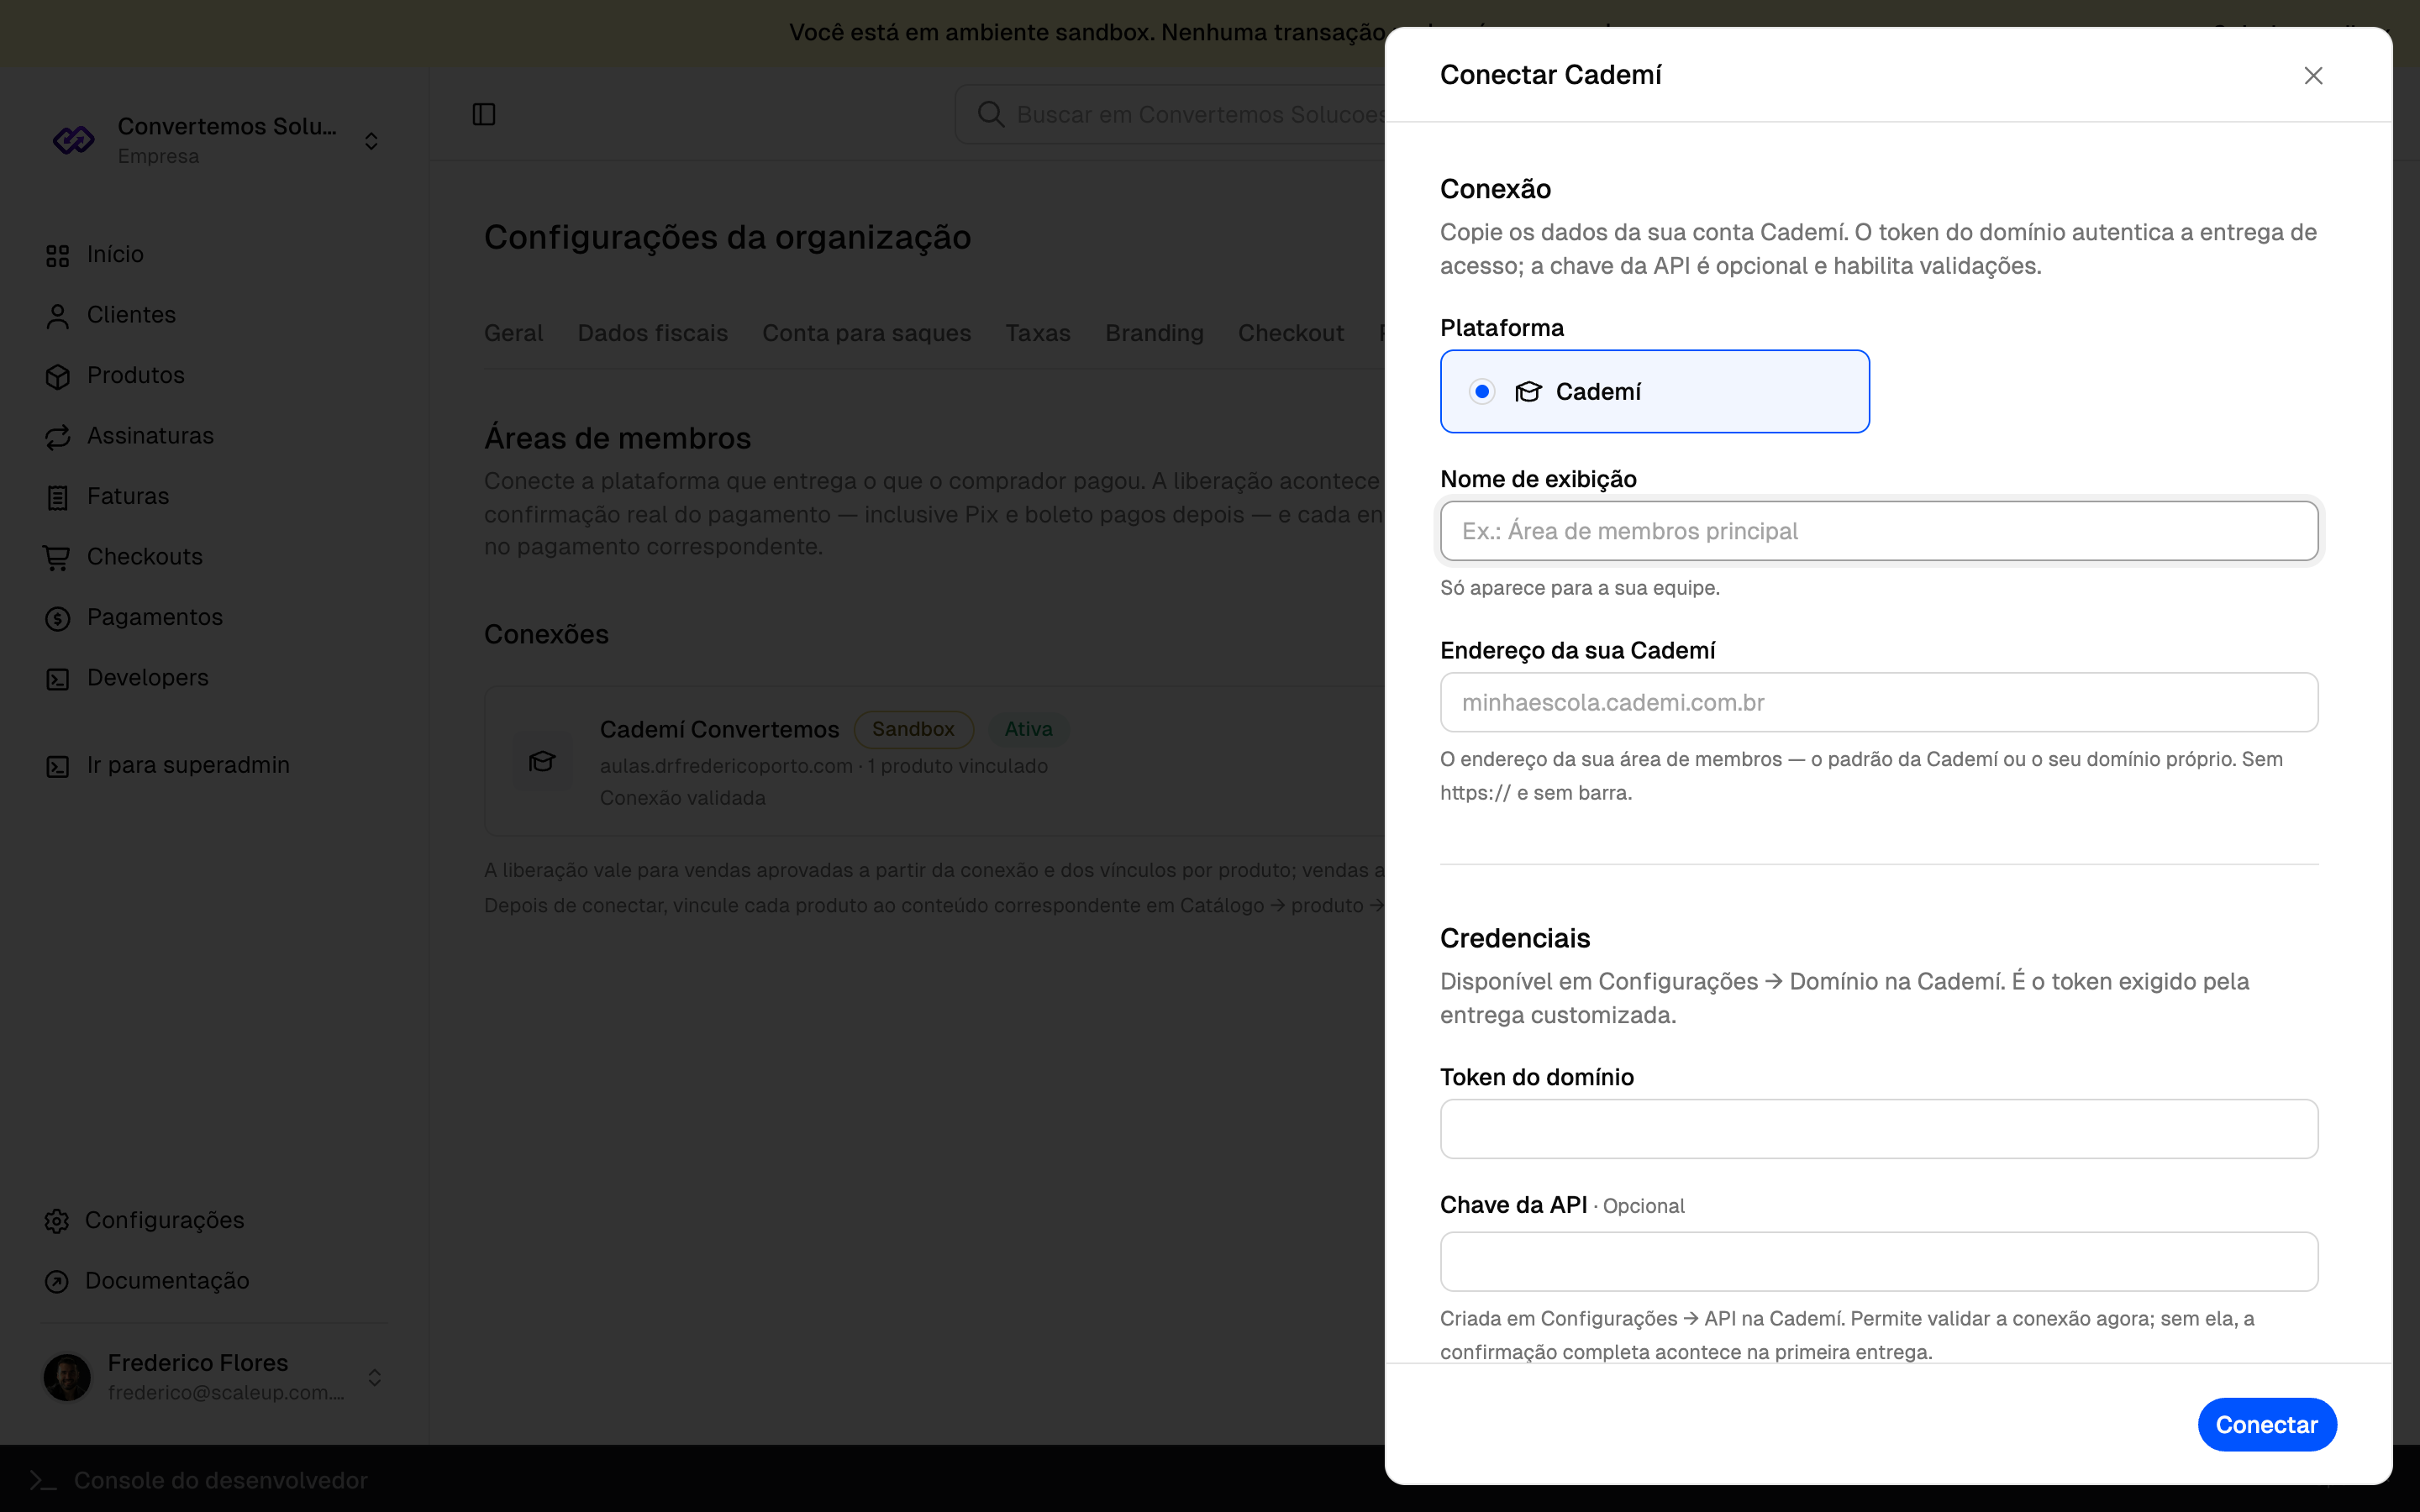Focus the Nome de exibição field

click(x=1879, y=531)
